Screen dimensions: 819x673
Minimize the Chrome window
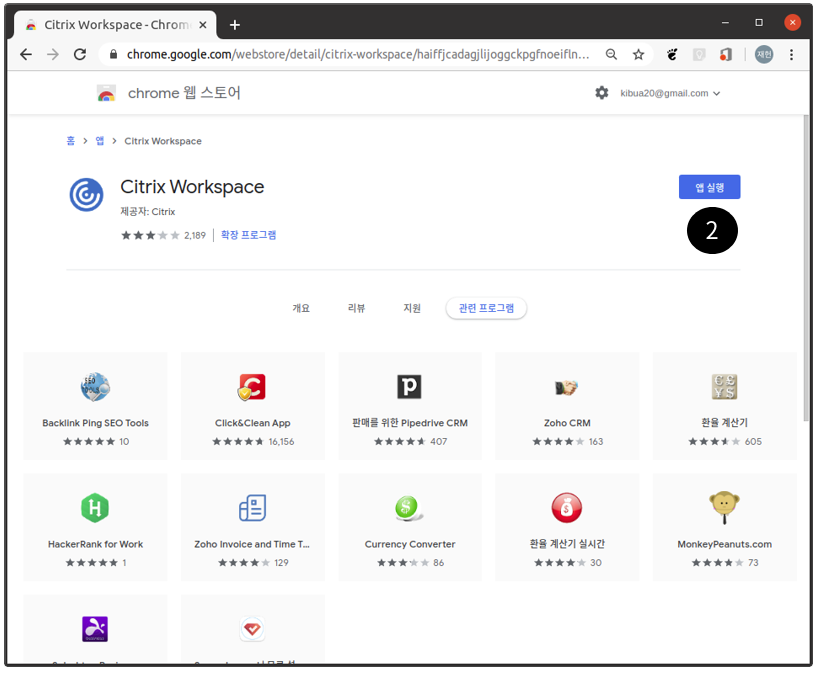pyautogui.click(x=725, y=22)
